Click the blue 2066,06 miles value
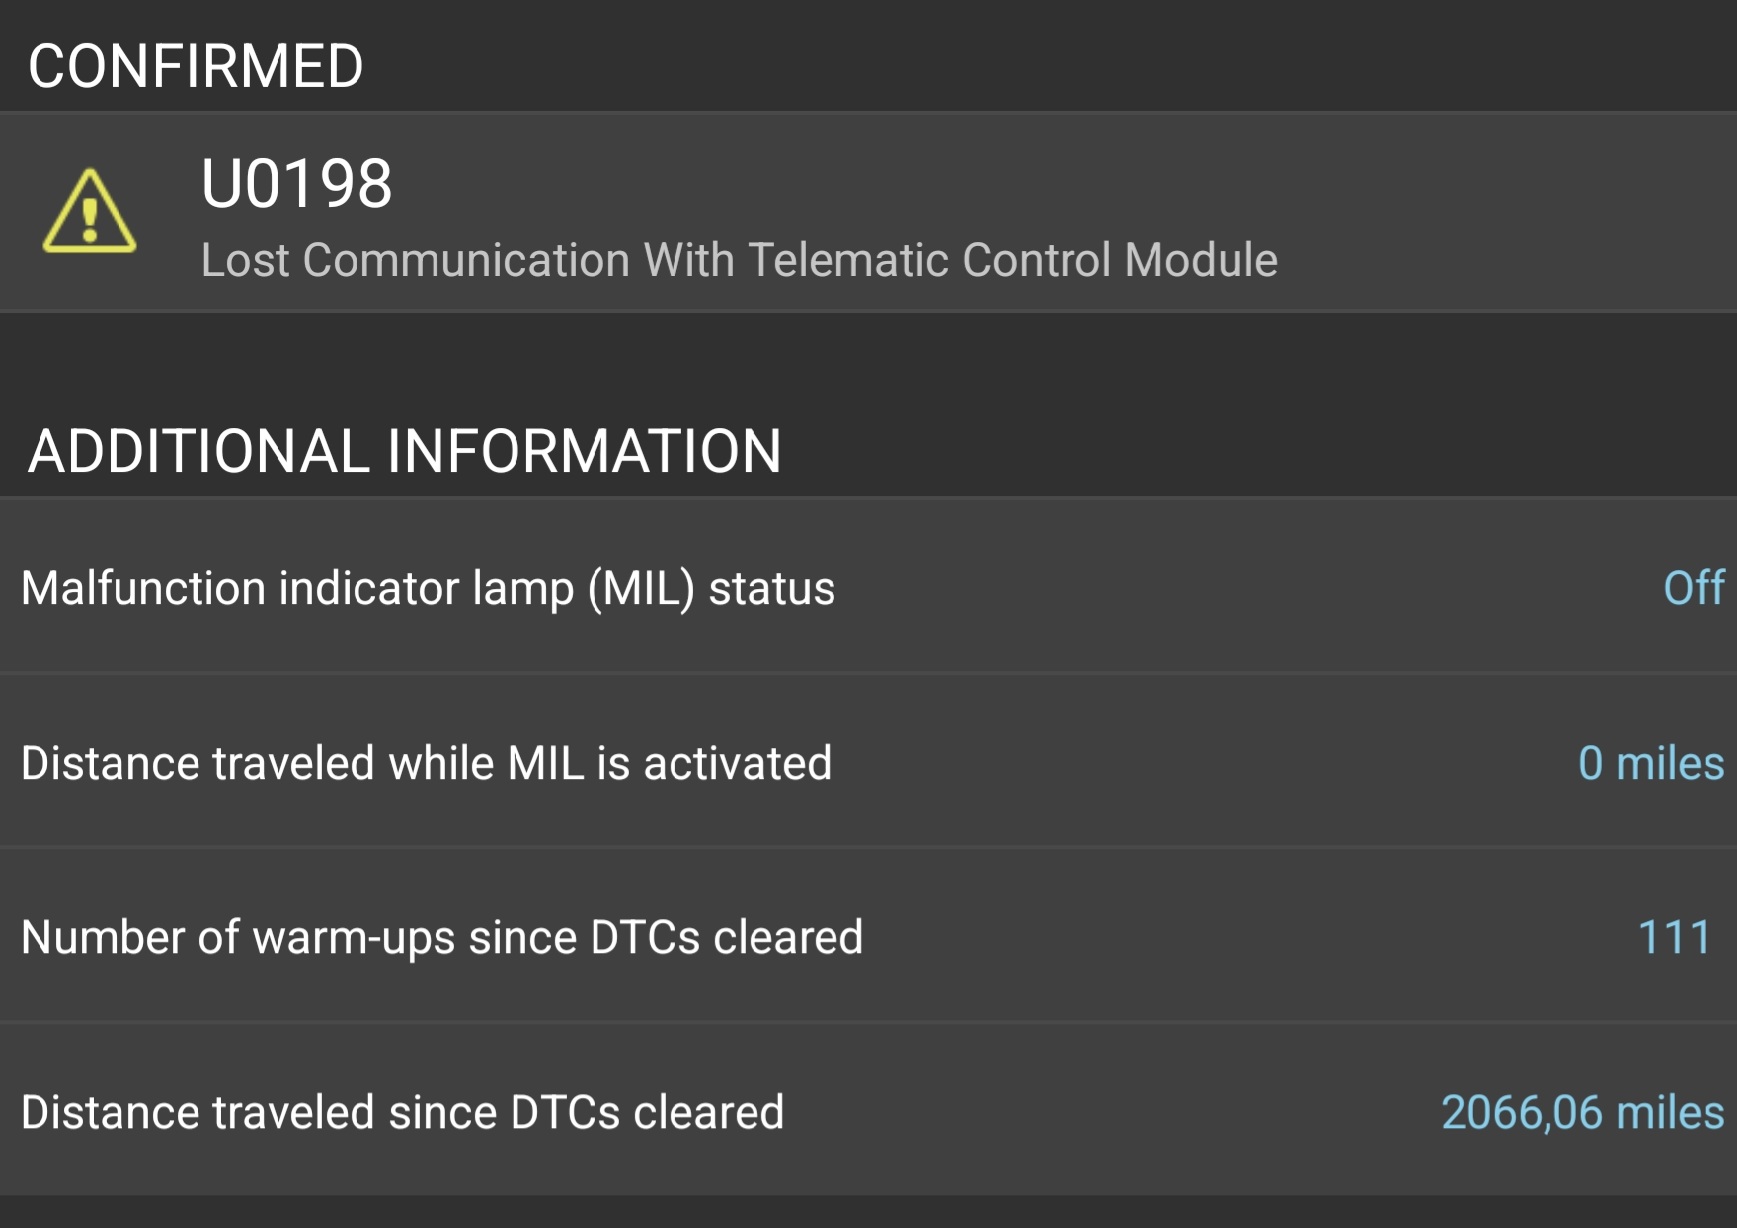The width and height of the screenshot is (1737, 1228). [1582, 1111]
